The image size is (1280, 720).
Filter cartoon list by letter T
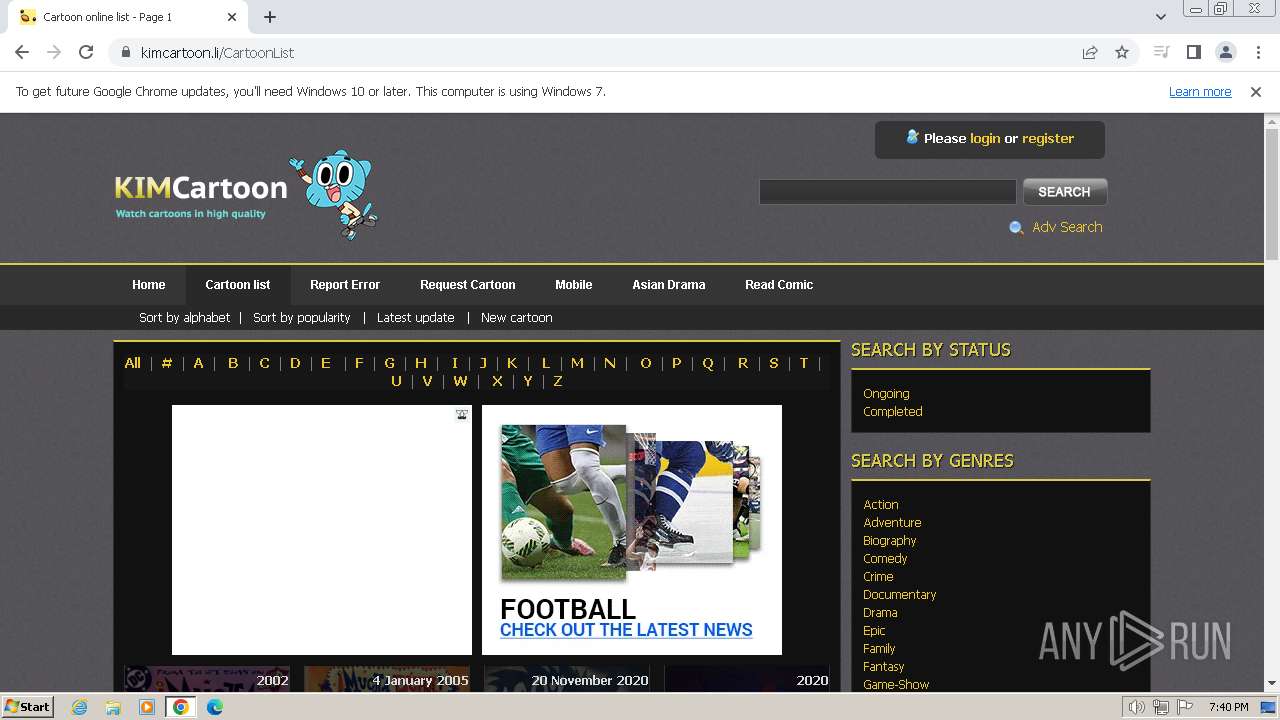point(803,363)
